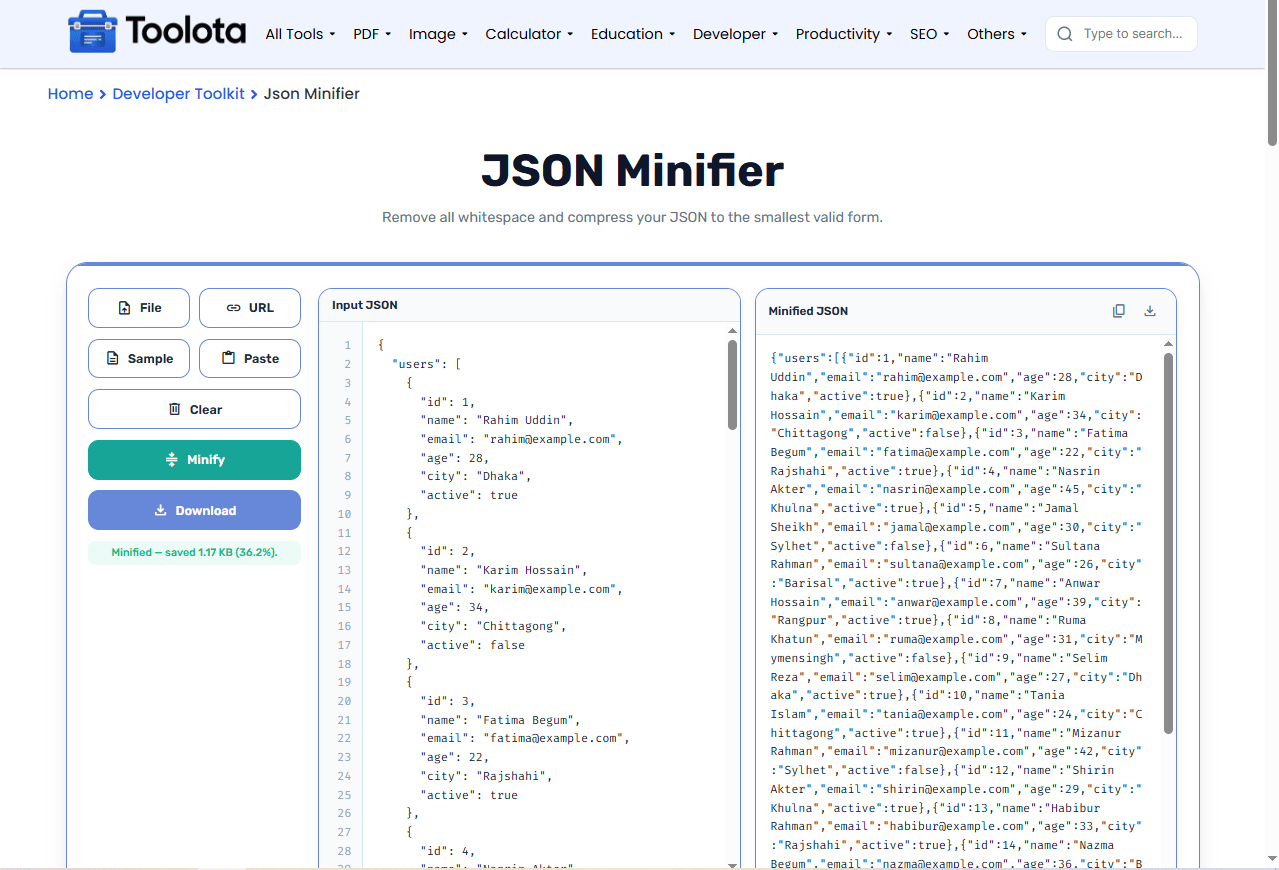Open the Productivity dropdown
The width and height of the screenshot is (1279, 870).
(844, 34)
